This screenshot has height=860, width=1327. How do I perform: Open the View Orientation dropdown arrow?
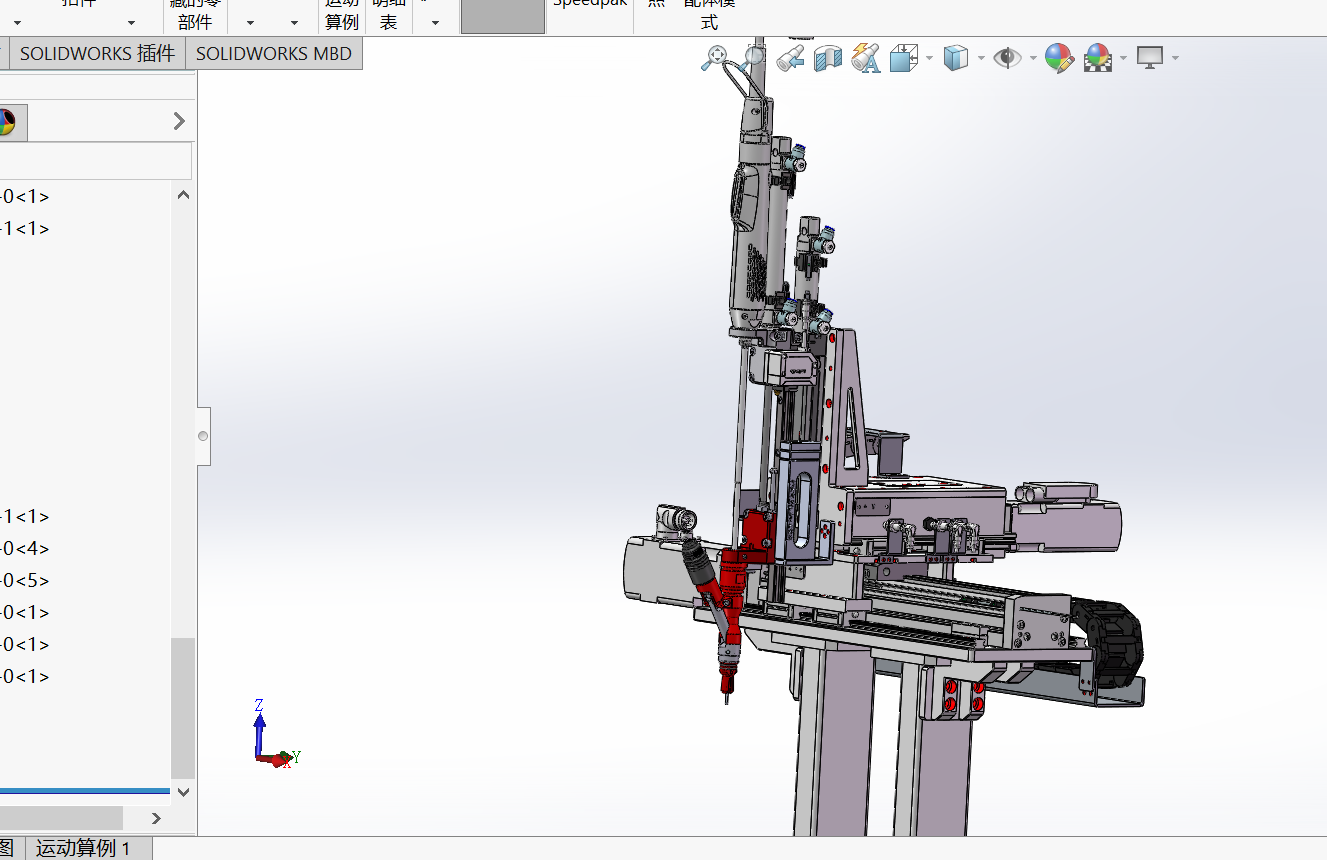pyautogui.click(x=929, y=58)
